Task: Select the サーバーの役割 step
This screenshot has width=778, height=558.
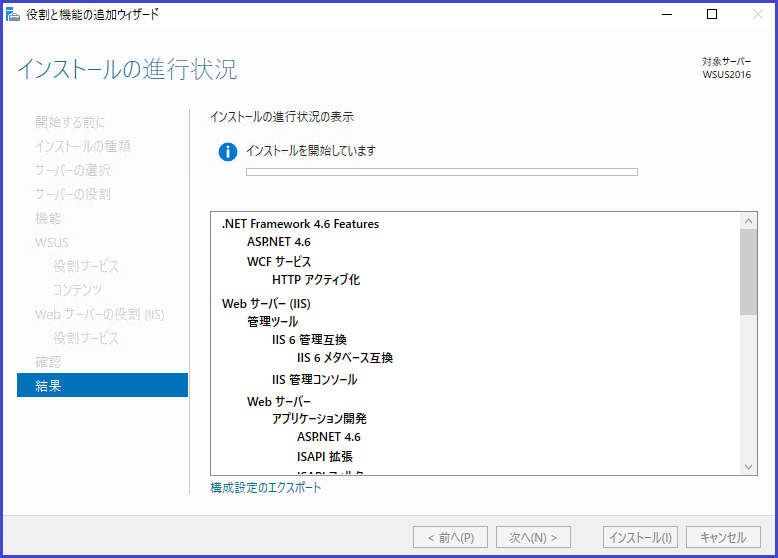Action: [x=73, y=194]
